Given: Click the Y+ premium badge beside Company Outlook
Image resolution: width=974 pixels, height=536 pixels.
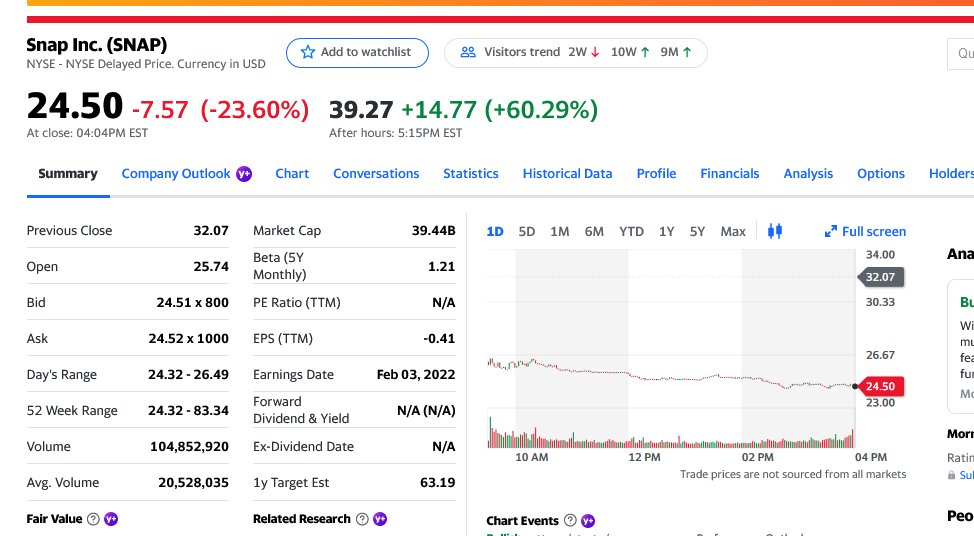Looking at the screenshot, I should (244, 174).
